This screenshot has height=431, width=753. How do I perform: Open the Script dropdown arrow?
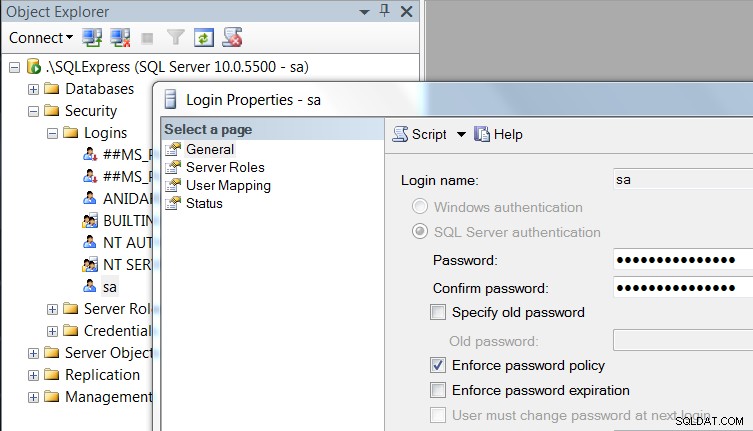(x=461, y=135)
